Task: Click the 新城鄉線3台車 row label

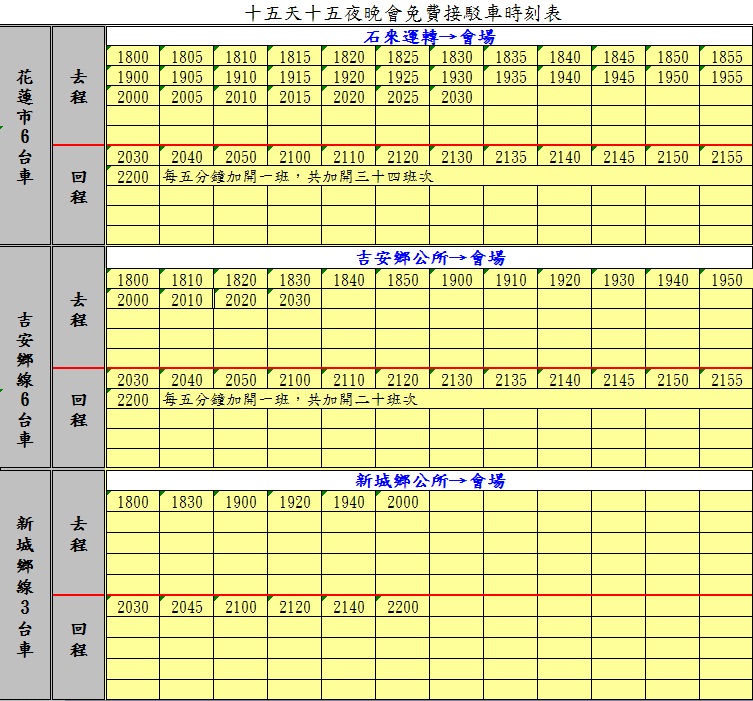Action: click(x=25, y=585)
